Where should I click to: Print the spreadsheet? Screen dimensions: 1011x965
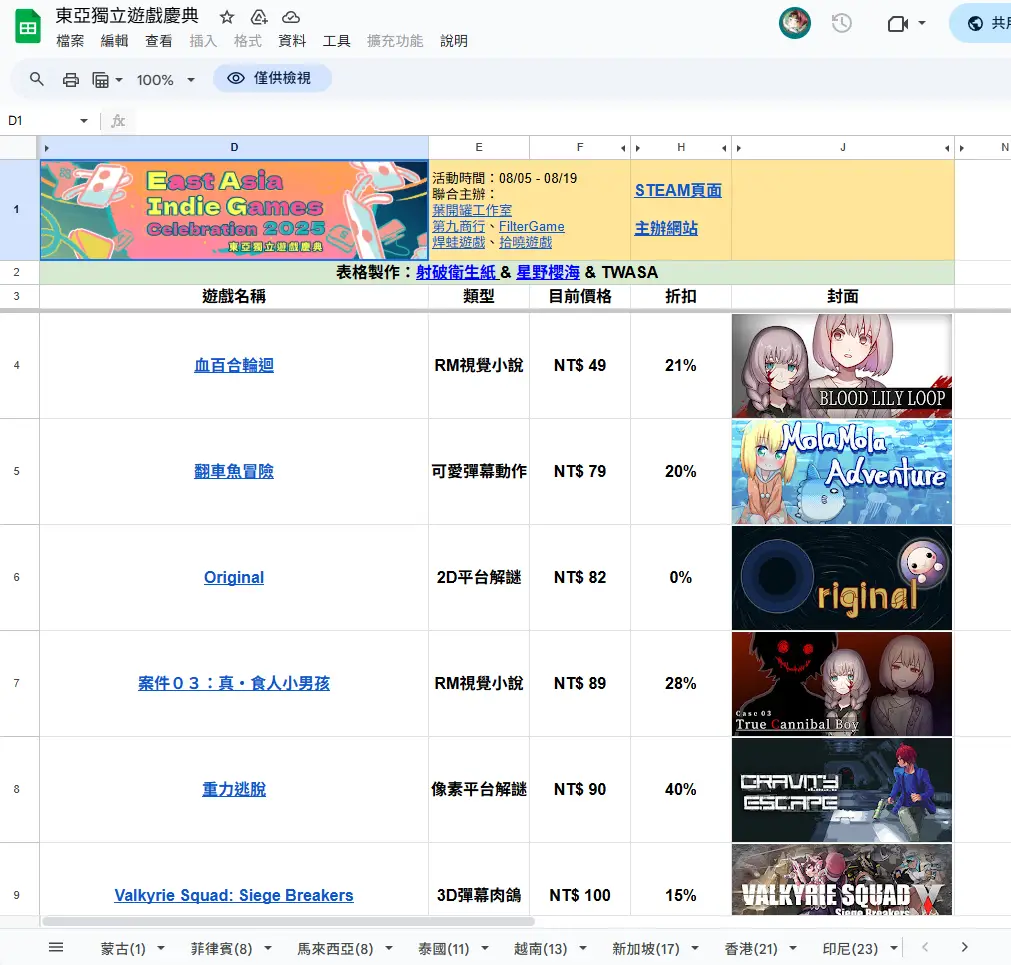point(70,79)
